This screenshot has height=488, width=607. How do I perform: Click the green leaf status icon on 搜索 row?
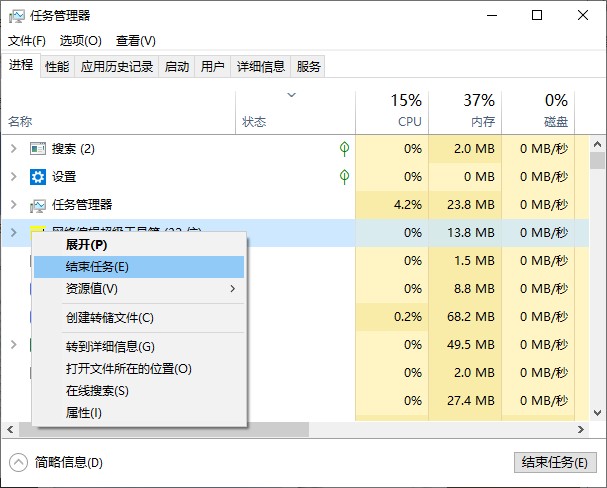[344, 149]
